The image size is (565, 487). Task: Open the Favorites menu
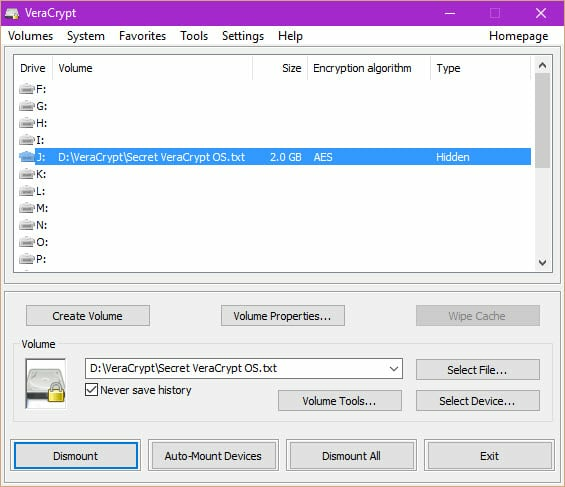pos(142,36)
